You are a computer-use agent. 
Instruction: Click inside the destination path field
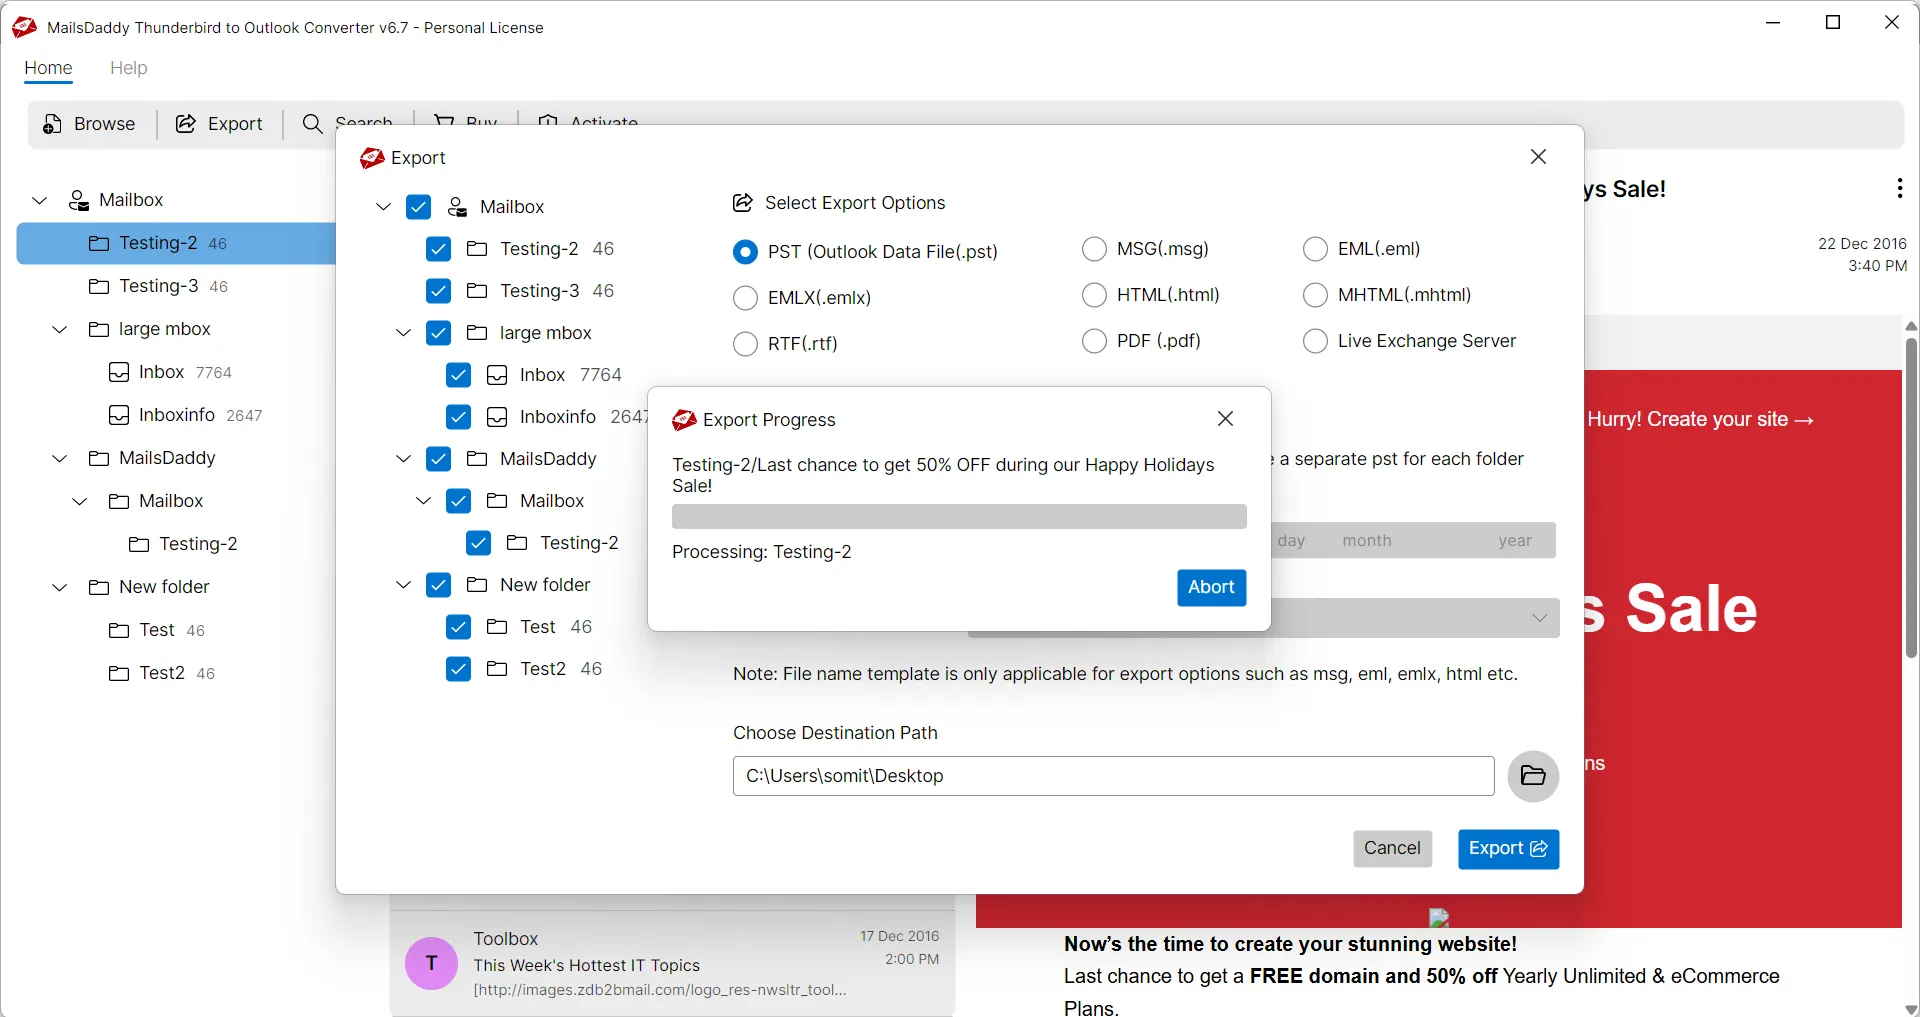click(x=1112, y=776)
